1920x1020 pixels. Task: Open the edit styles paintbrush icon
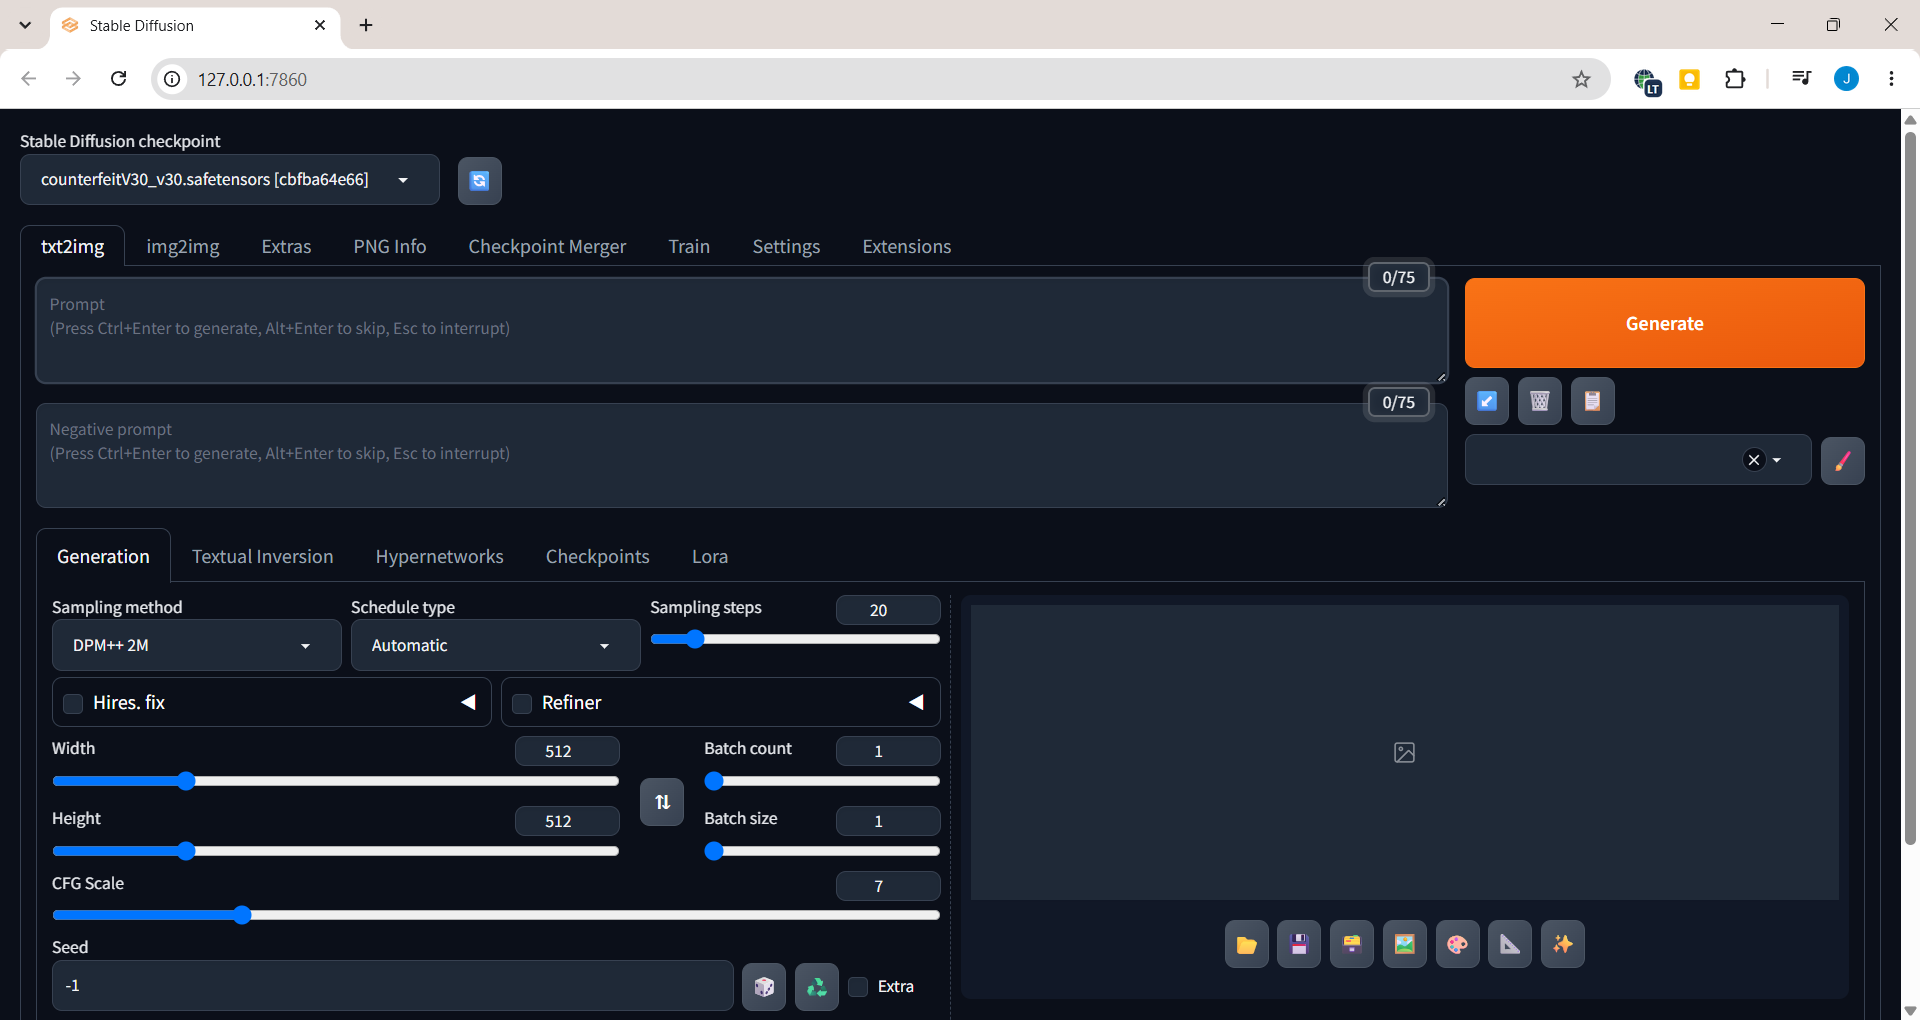[x=1843, y=461]
